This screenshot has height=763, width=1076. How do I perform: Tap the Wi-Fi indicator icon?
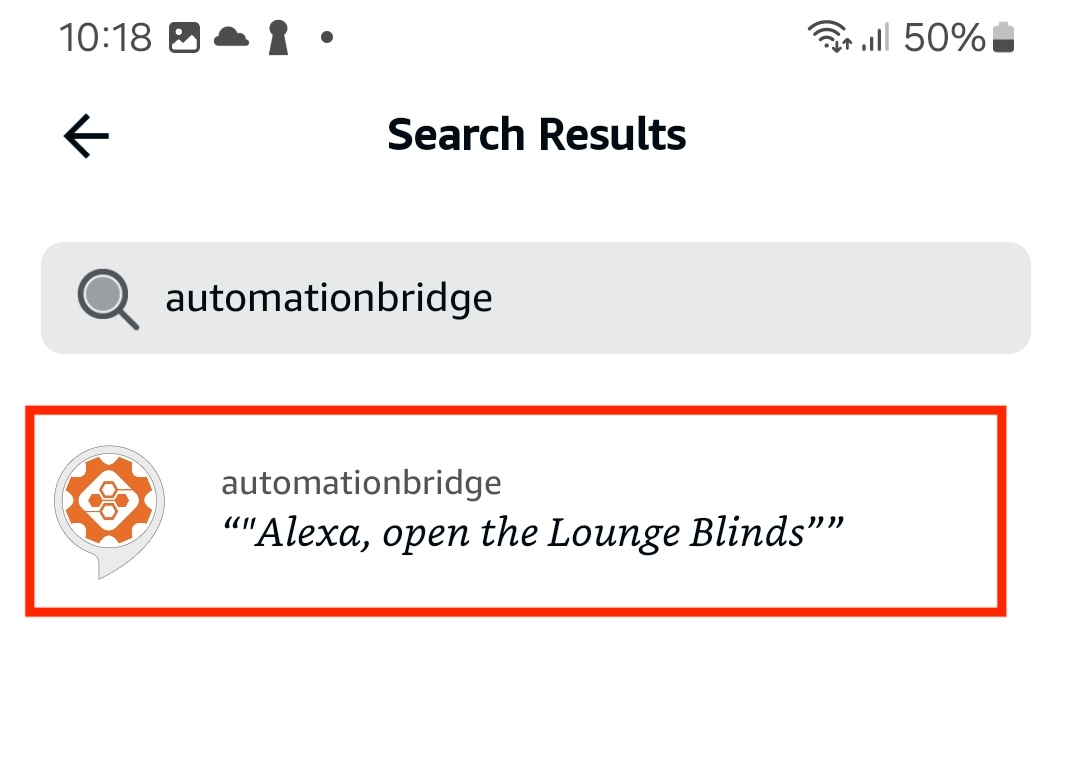pos(830,38)
